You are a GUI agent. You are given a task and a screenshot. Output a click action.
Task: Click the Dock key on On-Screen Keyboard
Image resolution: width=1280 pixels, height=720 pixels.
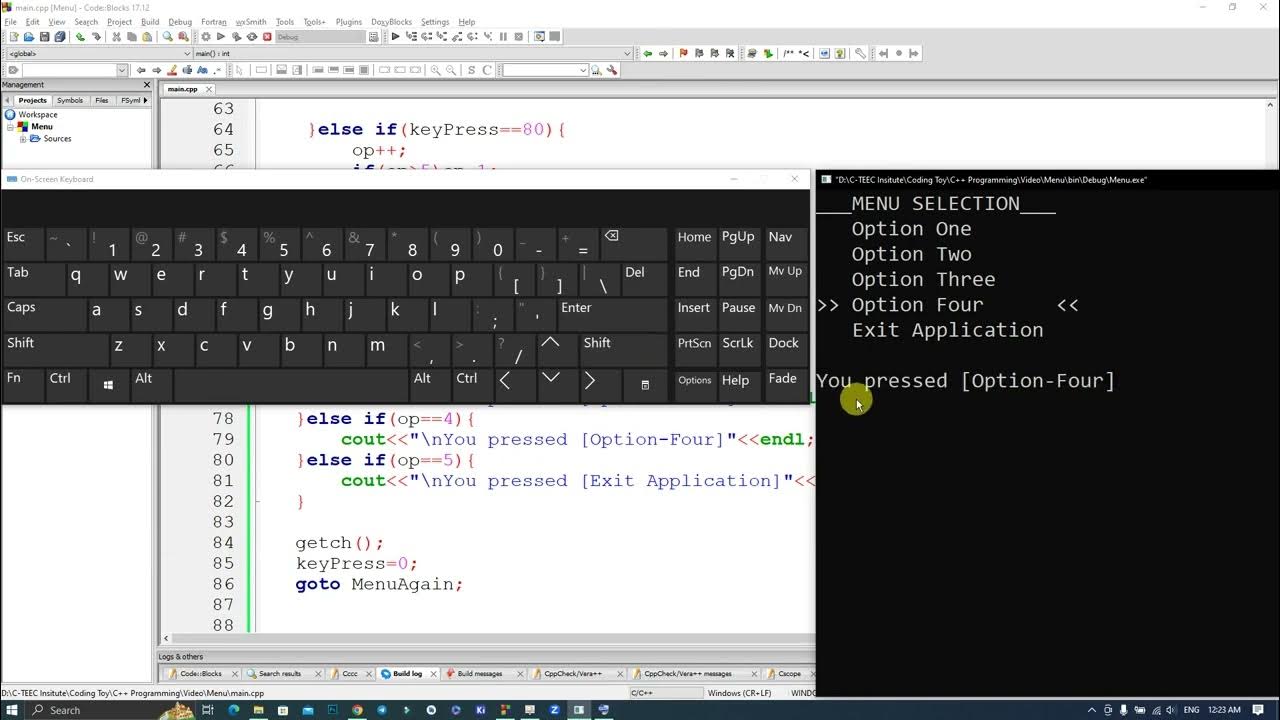783,349
